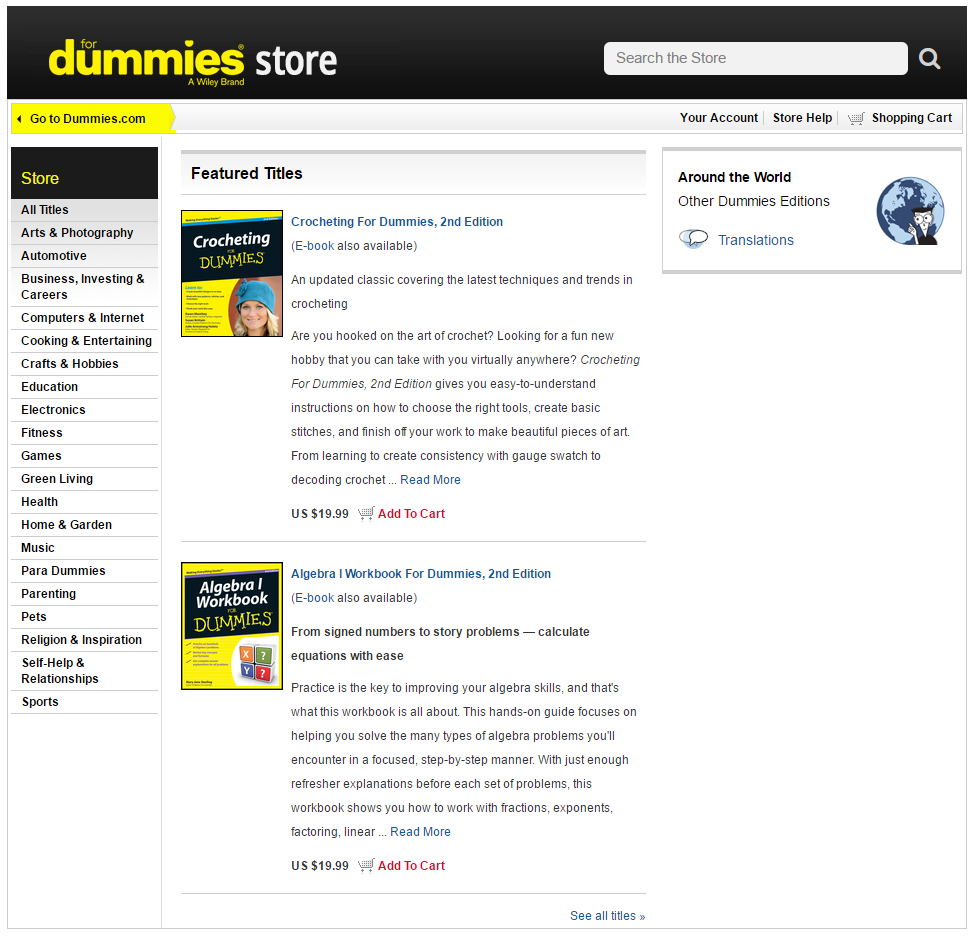The width and height of the screenshot is (975, 941).
Task: Browse the Pets category
Action: (x=85, y=617)
